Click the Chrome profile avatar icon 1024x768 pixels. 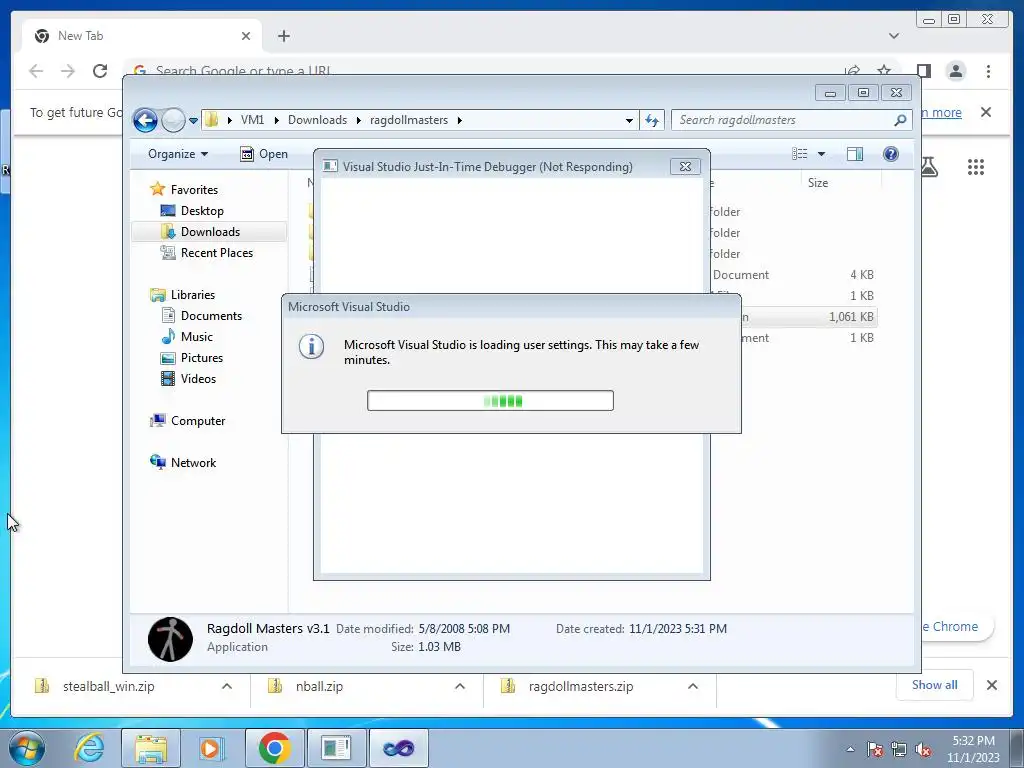pos(956,71)
